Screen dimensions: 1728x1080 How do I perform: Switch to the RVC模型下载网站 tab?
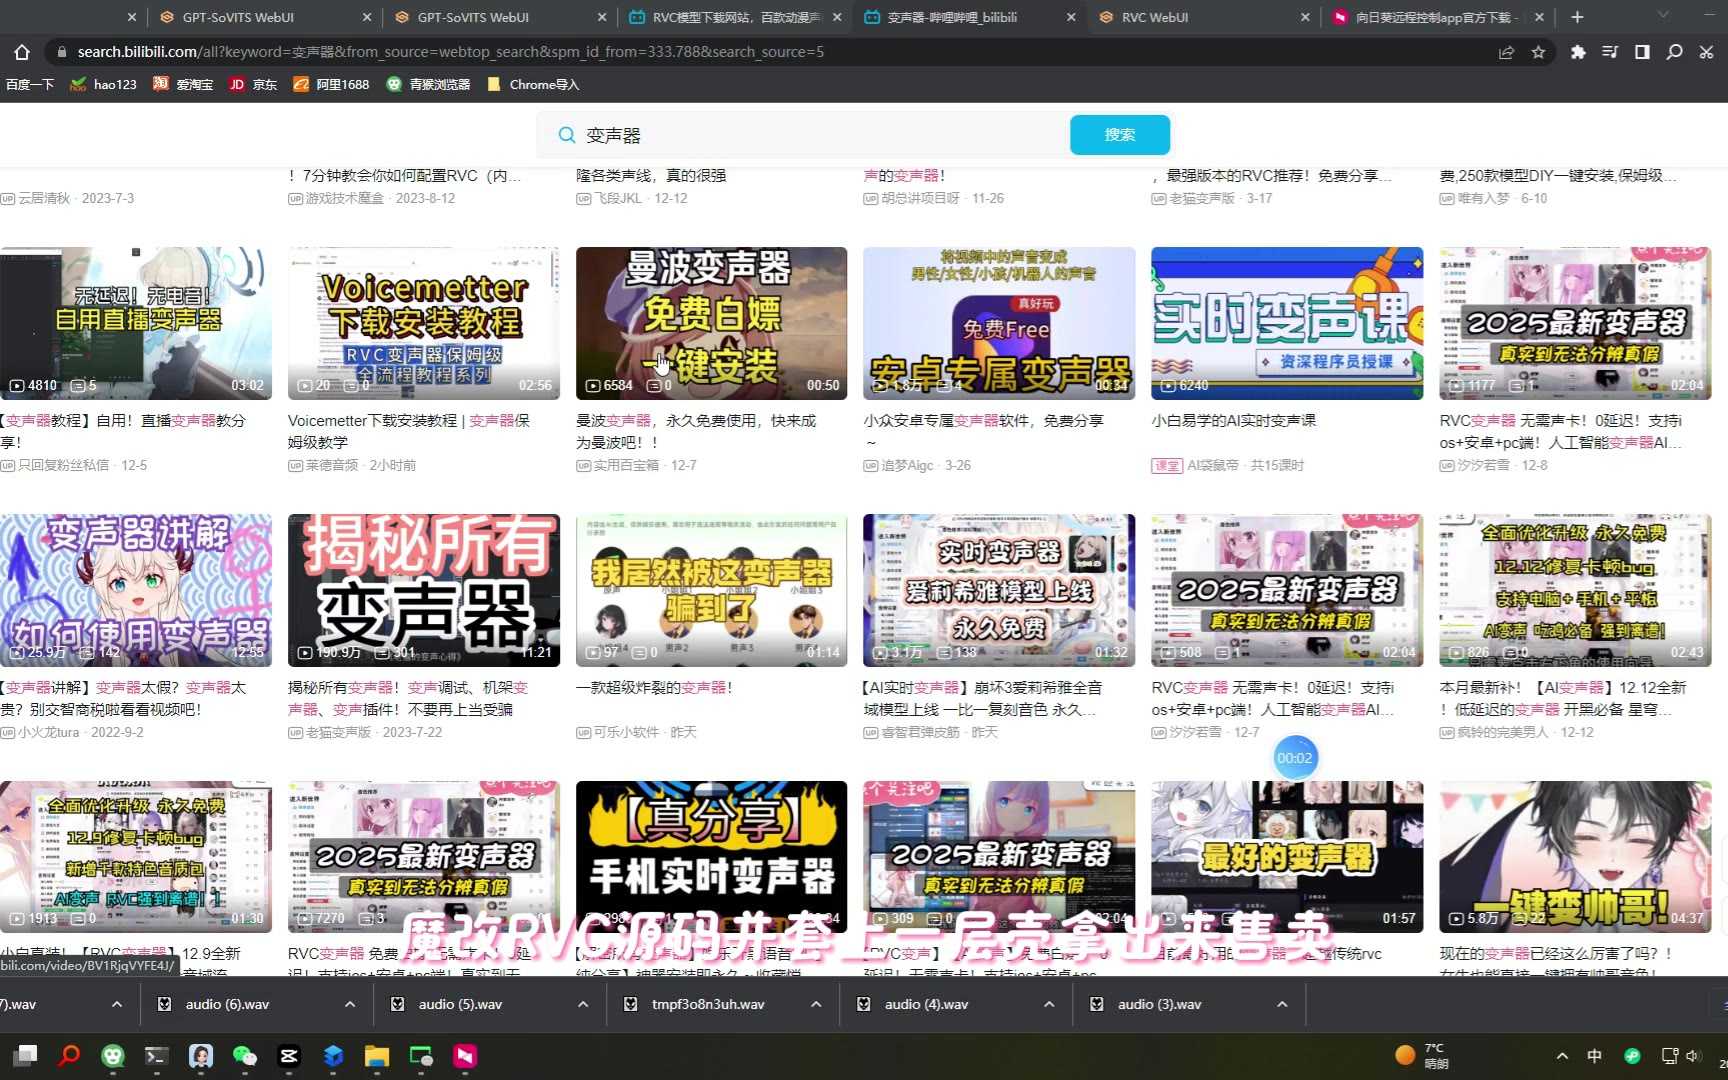[x=735, y=17]
